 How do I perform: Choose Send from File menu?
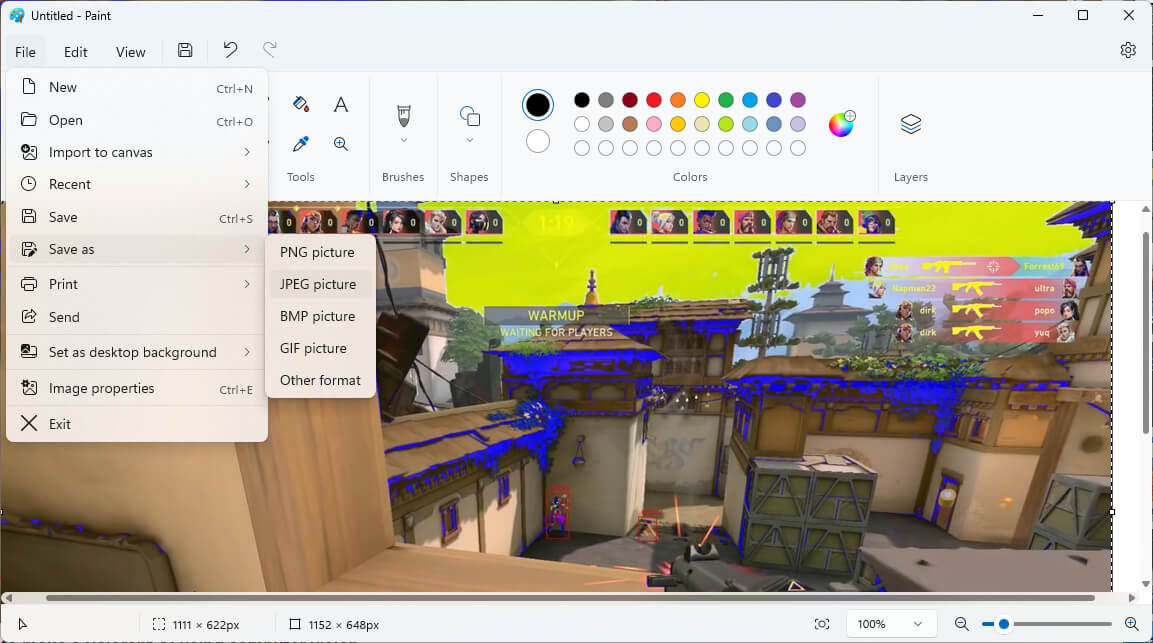coord(137,317)
